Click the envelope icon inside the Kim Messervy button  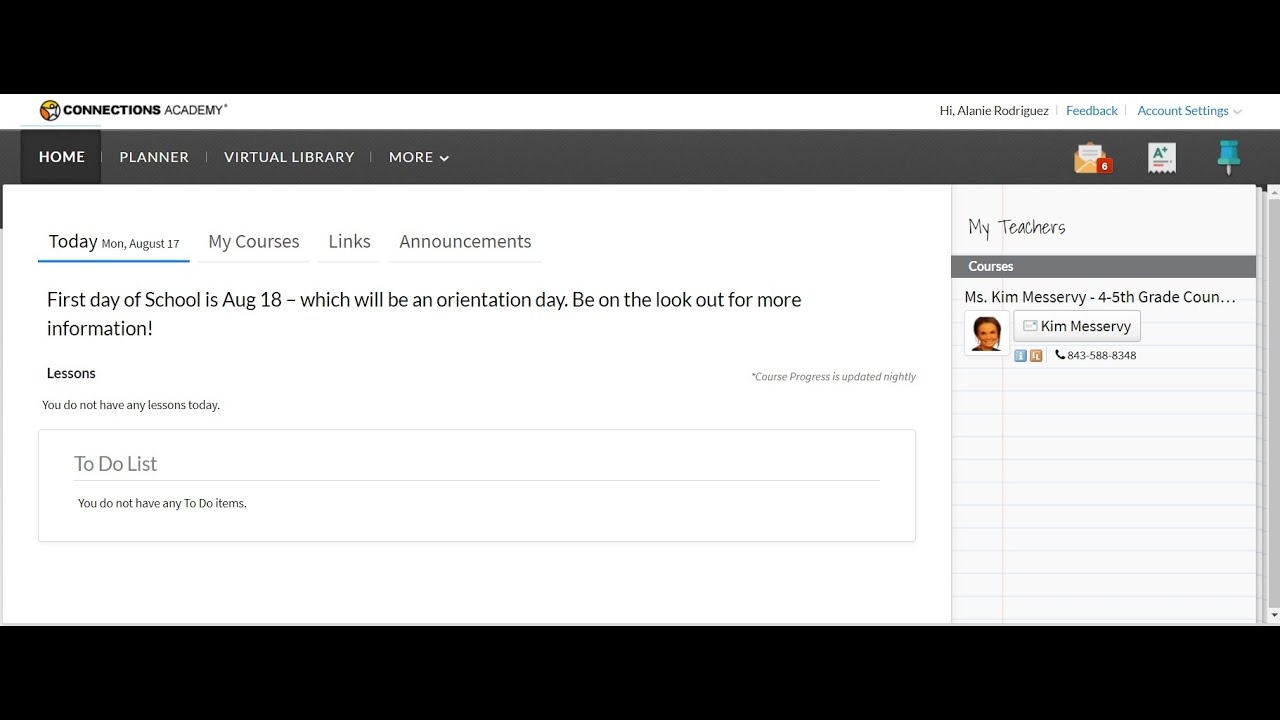click(1030, 325)
